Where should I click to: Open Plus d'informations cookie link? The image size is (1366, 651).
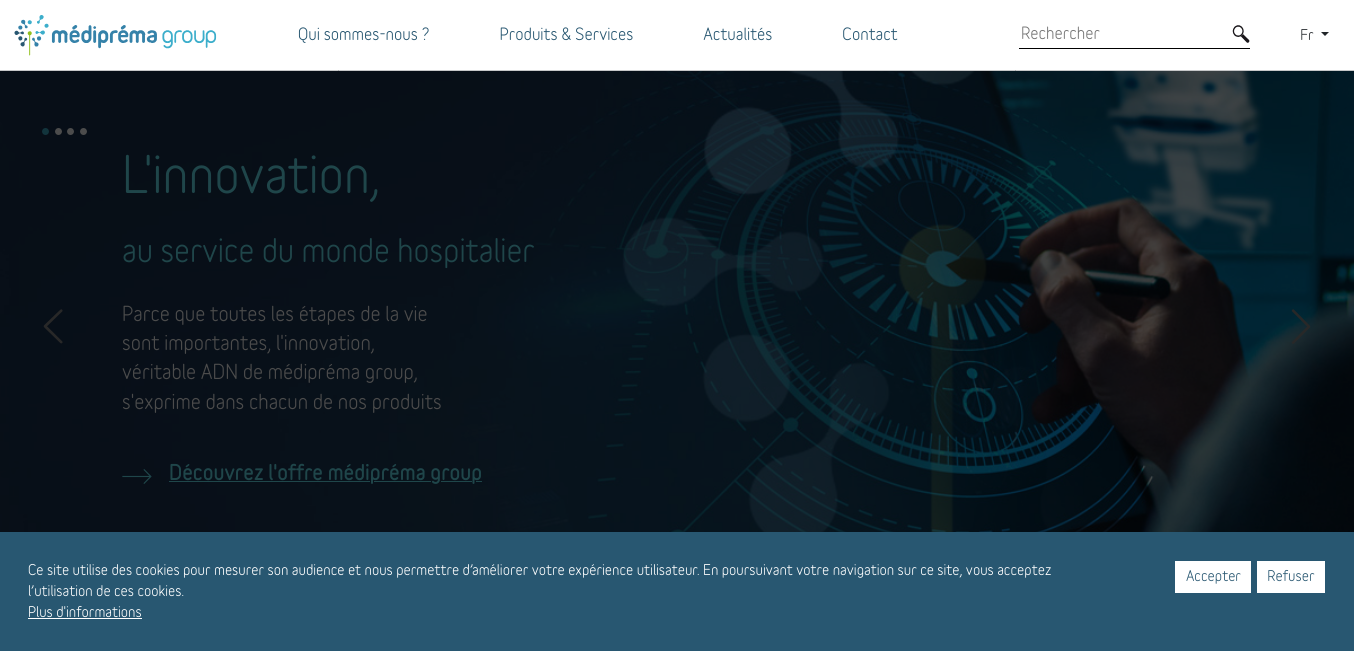[85, 612]
